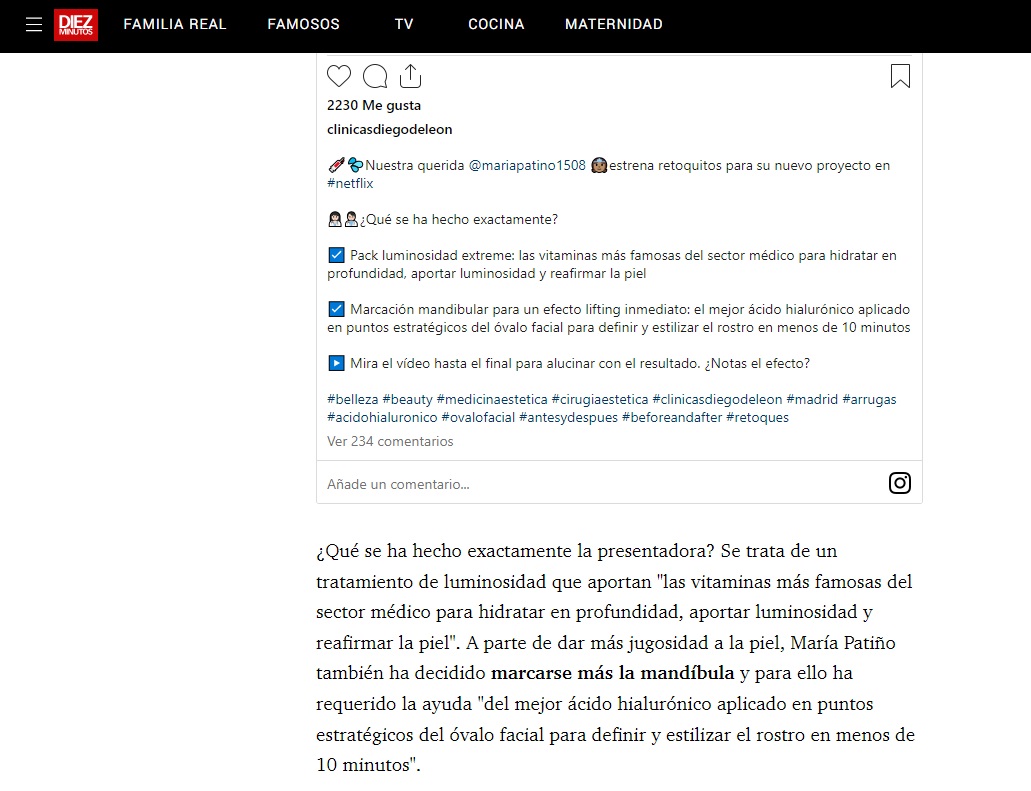
Task: Click the comment speech bubble icon
Action: [375, 76]
